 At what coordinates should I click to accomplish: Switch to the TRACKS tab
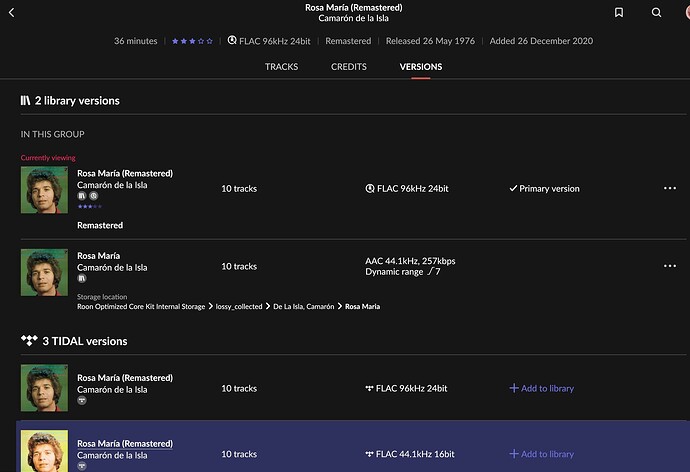(x=281, y=67)
